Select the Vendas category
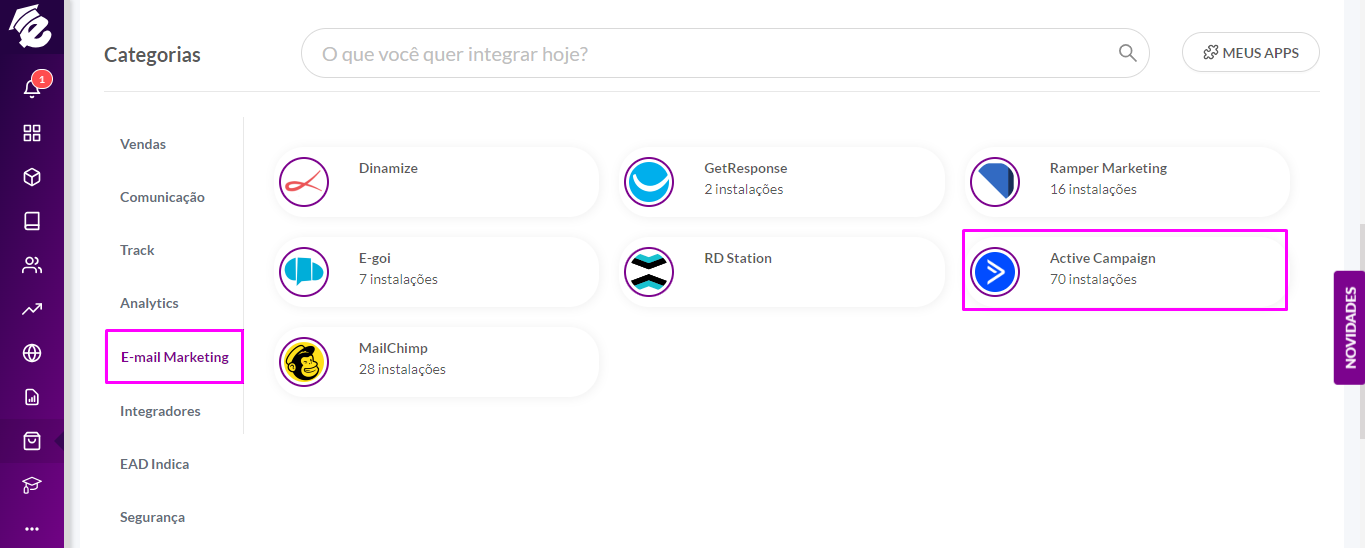Viewport: 1365px width, 548px height. (143, 144)
